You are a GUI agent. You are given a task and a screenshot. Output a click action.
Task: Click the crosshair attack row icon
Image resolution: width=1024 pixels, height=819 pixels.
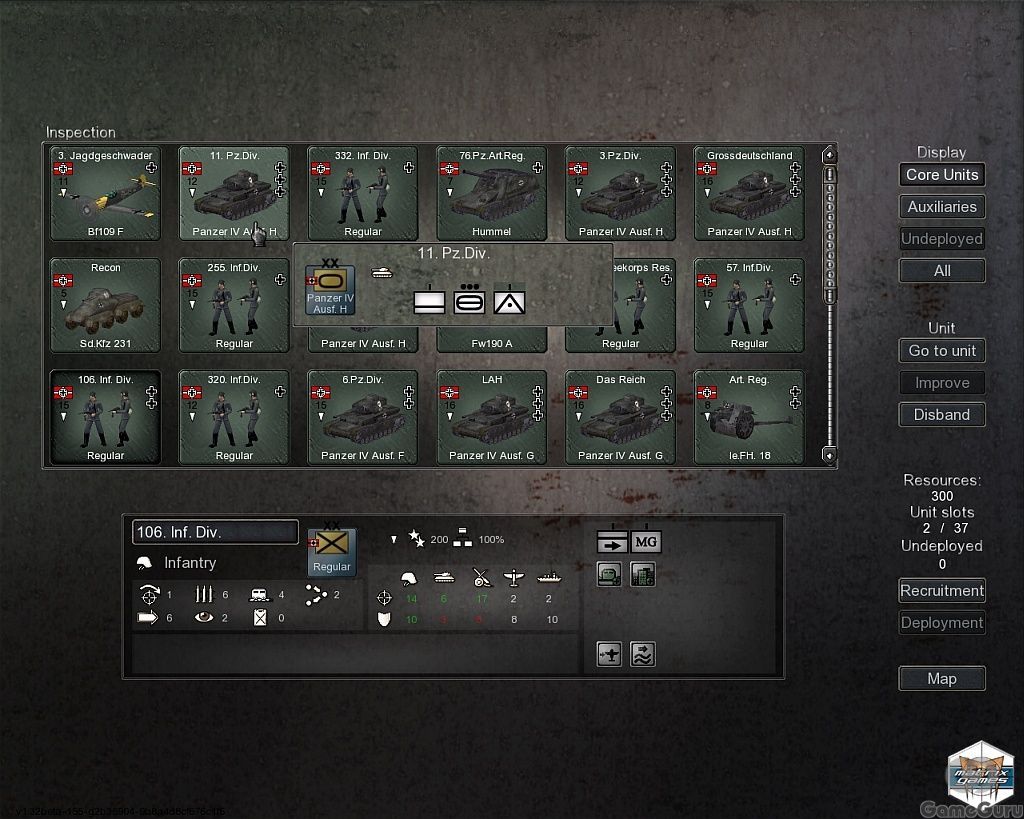(384, 598)
